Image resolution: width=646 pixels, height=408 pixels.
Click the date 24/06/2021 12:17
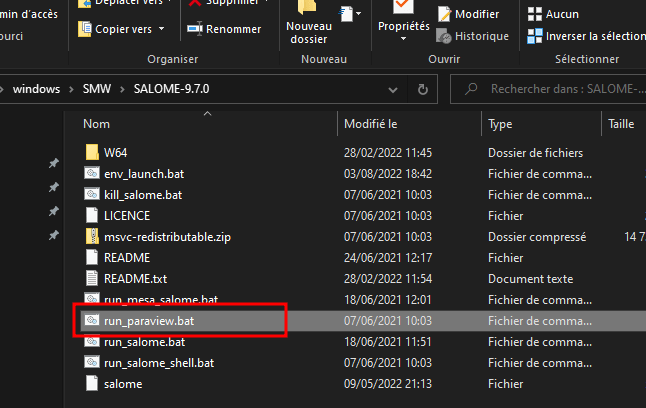388,258
